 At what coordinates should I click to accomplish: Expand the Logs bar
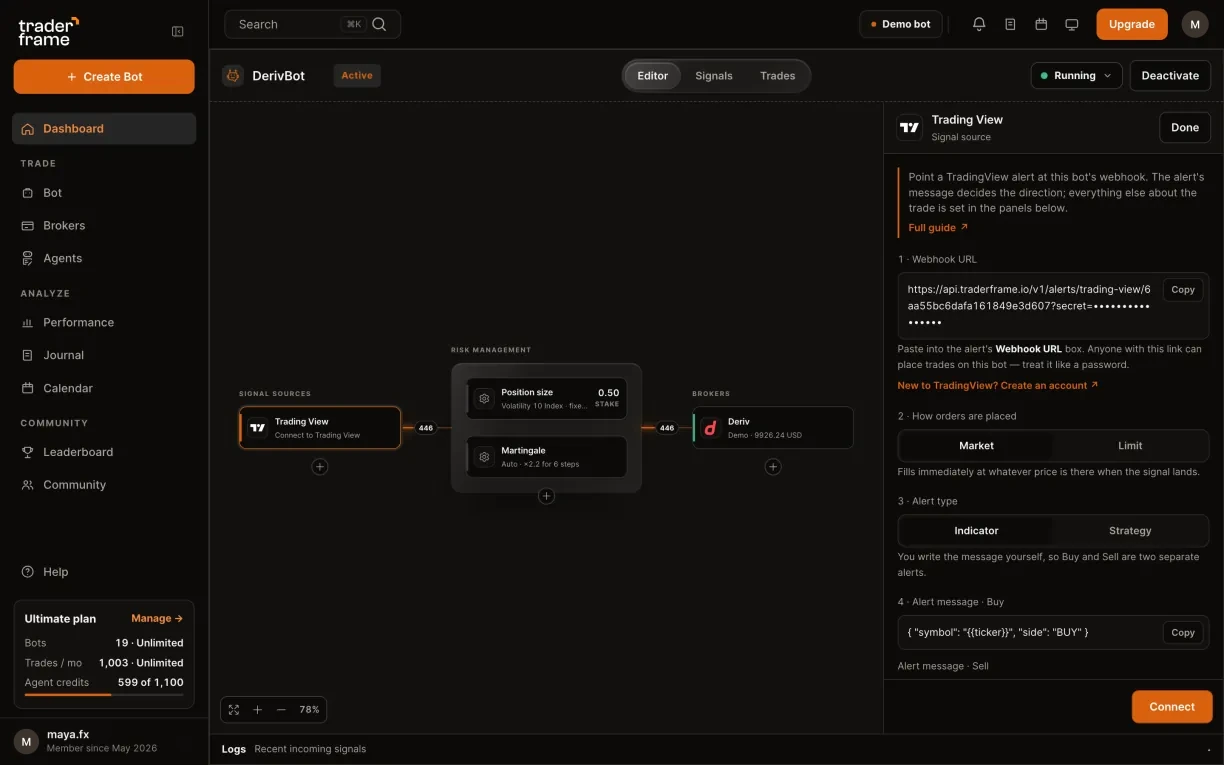(x=716, y=749)
